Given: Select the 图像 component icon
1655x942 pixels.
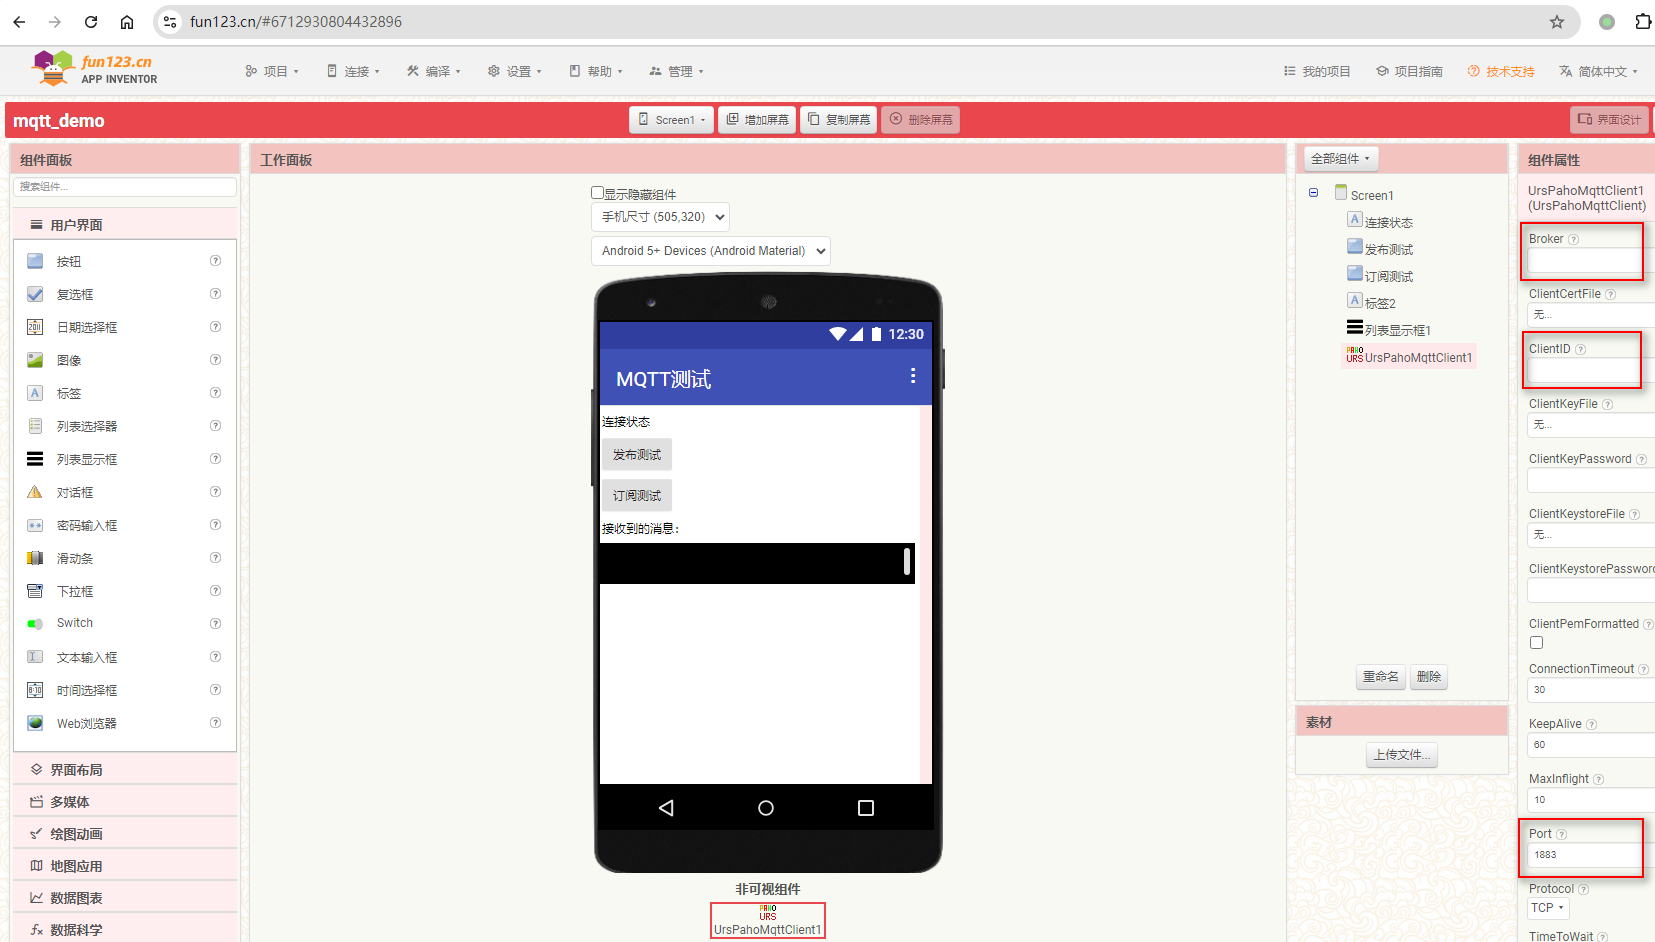Looking at the screenshot, I should (x=35, y=360).
